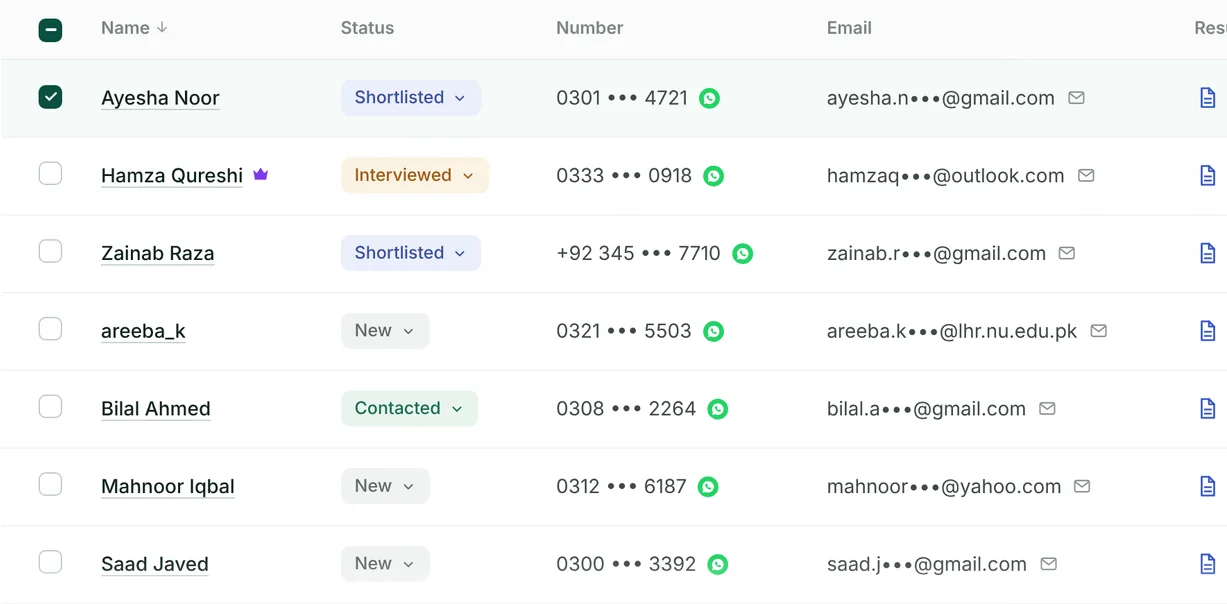The height and width of the screenshot is (604, 1227).
Task: Click the WhatsApp icon next to +92 345 ••• 7710
Action: pos(742,254)
